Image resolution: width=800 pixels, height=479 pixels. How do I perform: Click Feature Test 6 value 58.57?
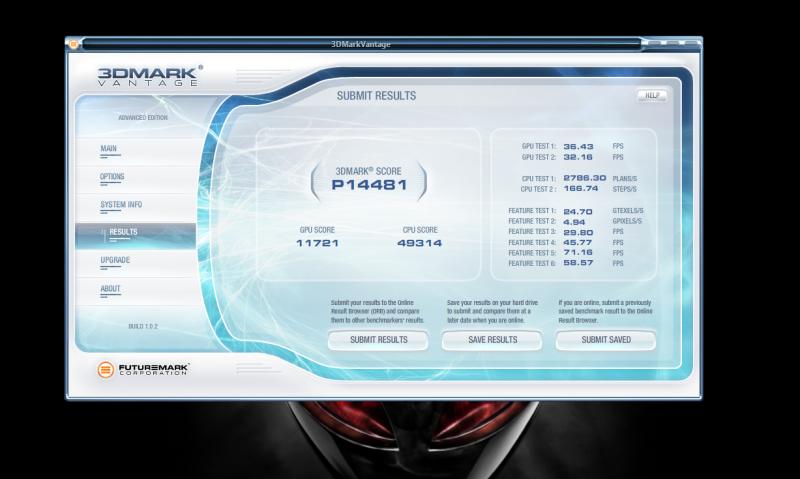(x=578, y=263)
